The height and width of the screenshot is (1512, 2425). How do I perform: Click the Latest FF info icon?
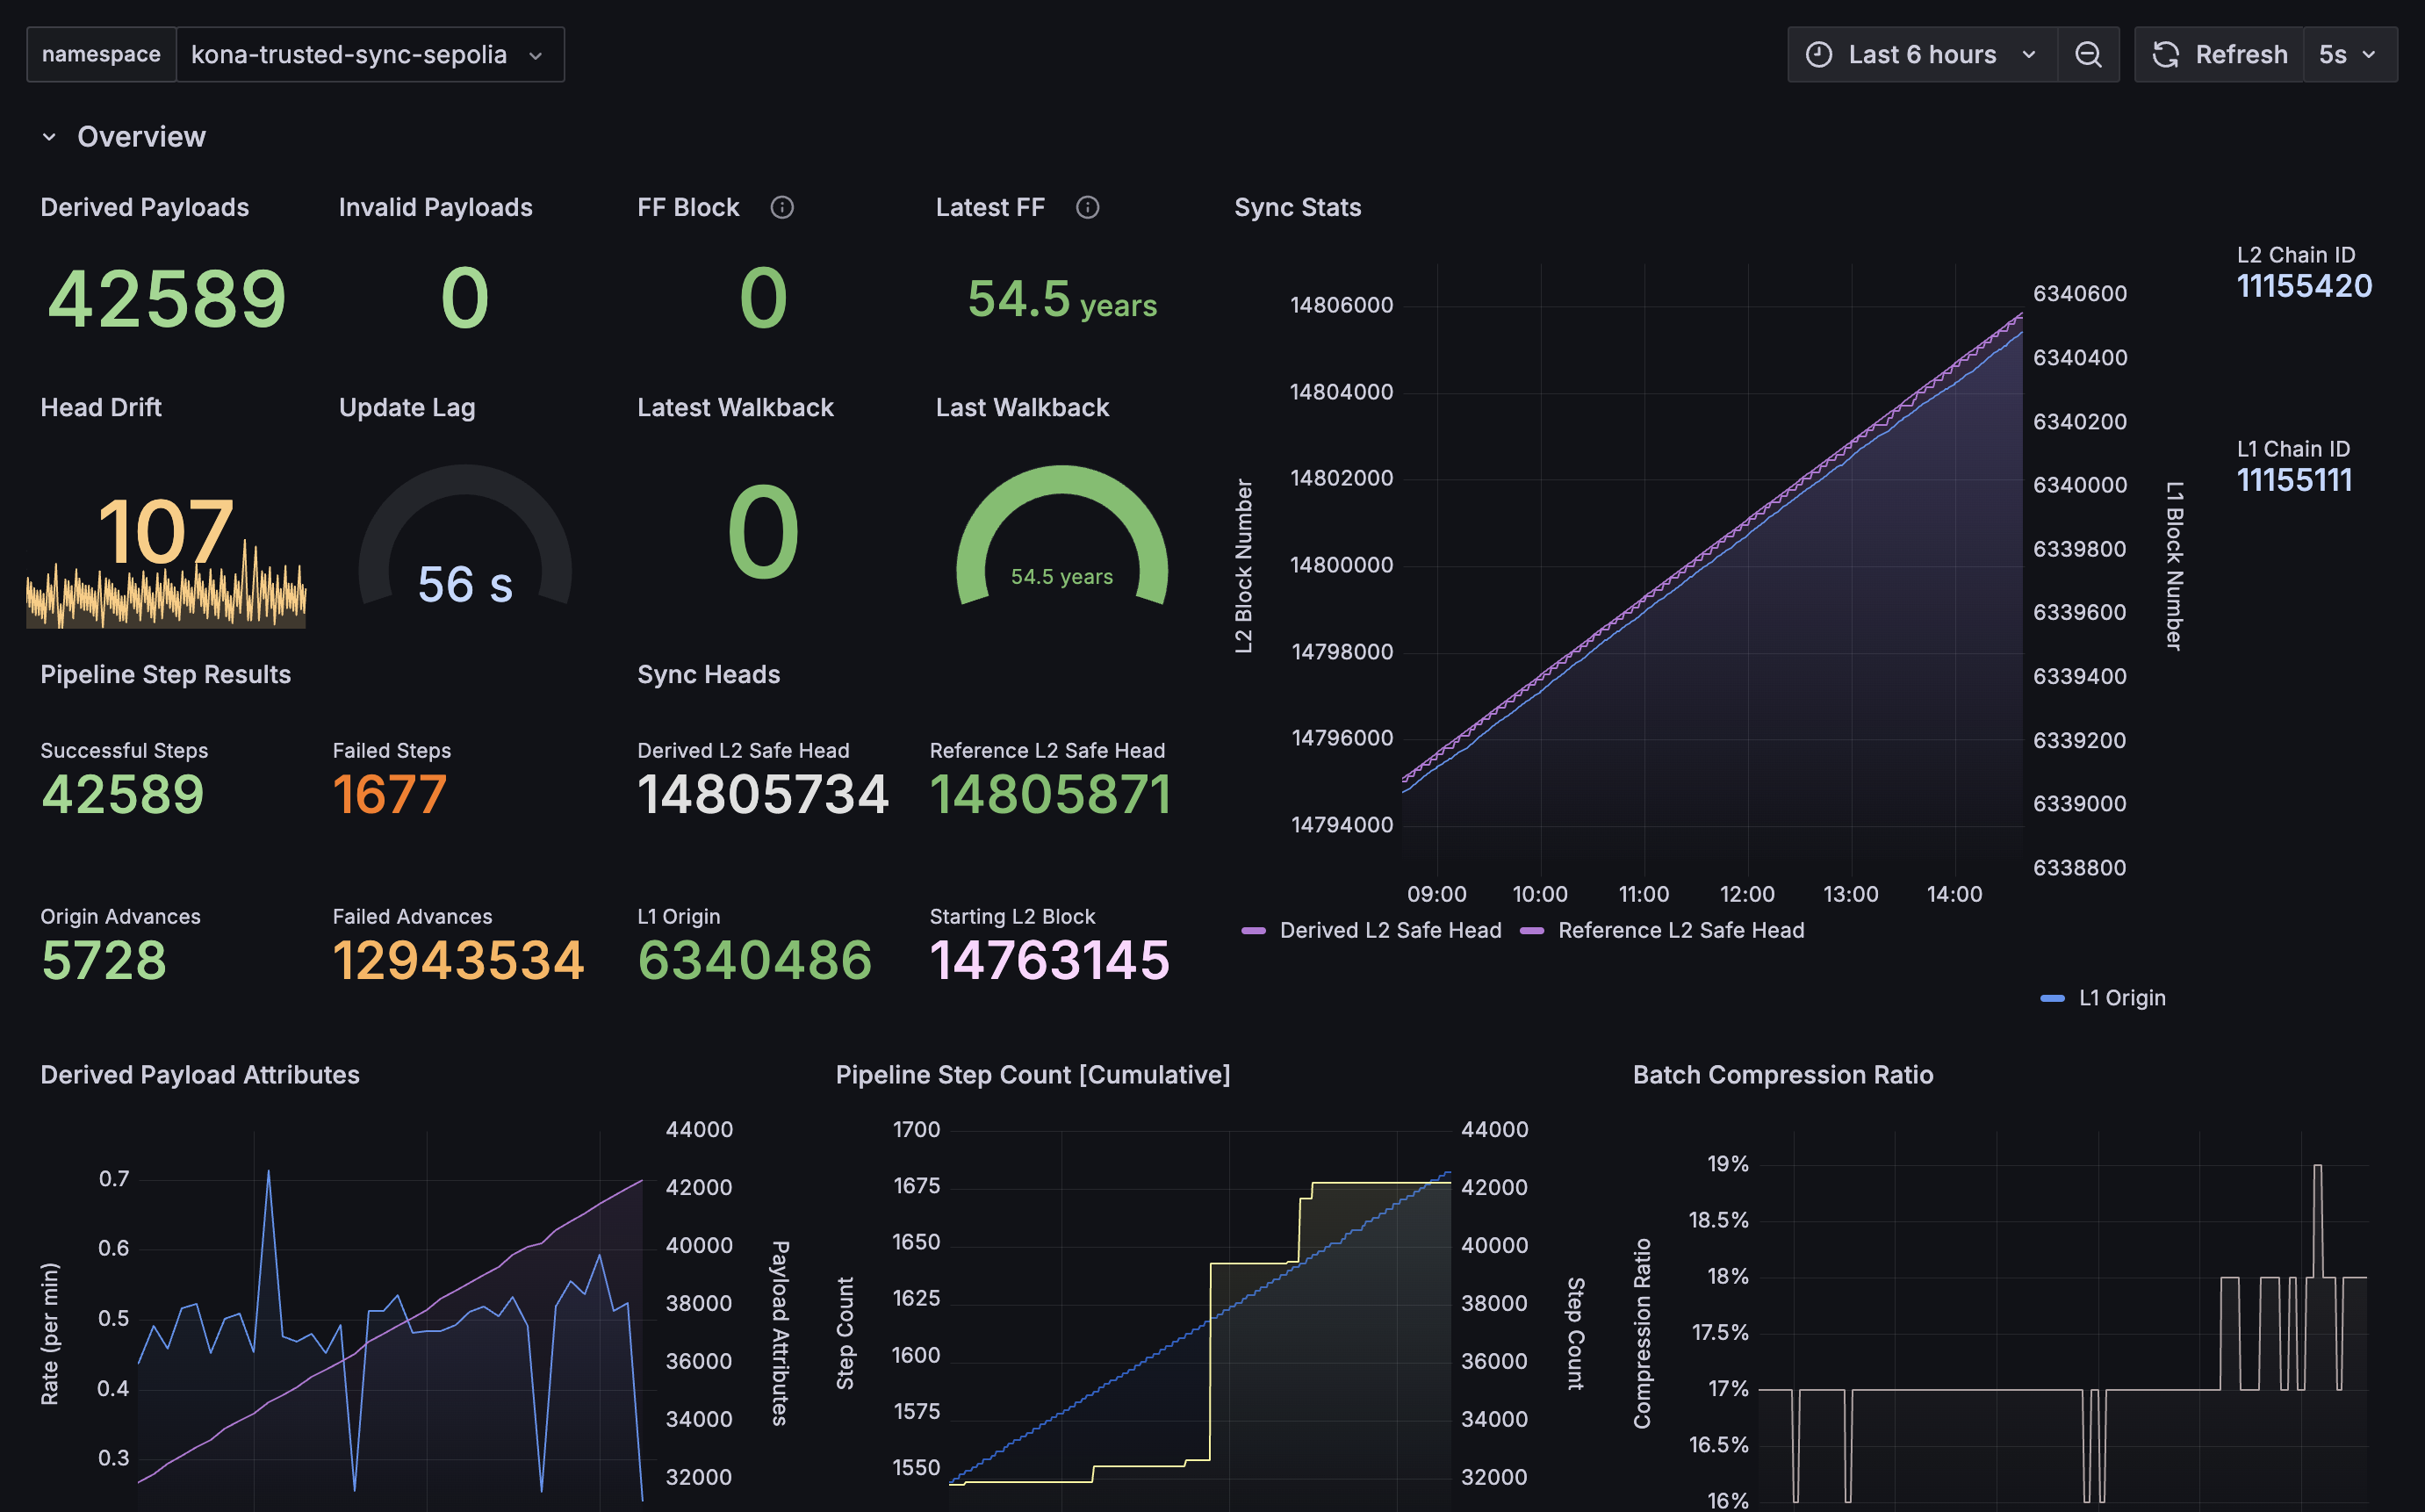(1087, 207)
